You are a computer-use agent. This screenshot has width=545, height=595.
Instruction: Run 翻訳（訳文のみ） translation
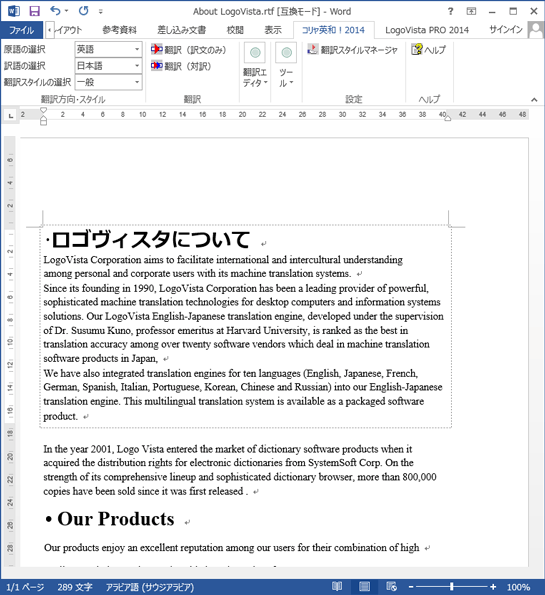point(189,50)
